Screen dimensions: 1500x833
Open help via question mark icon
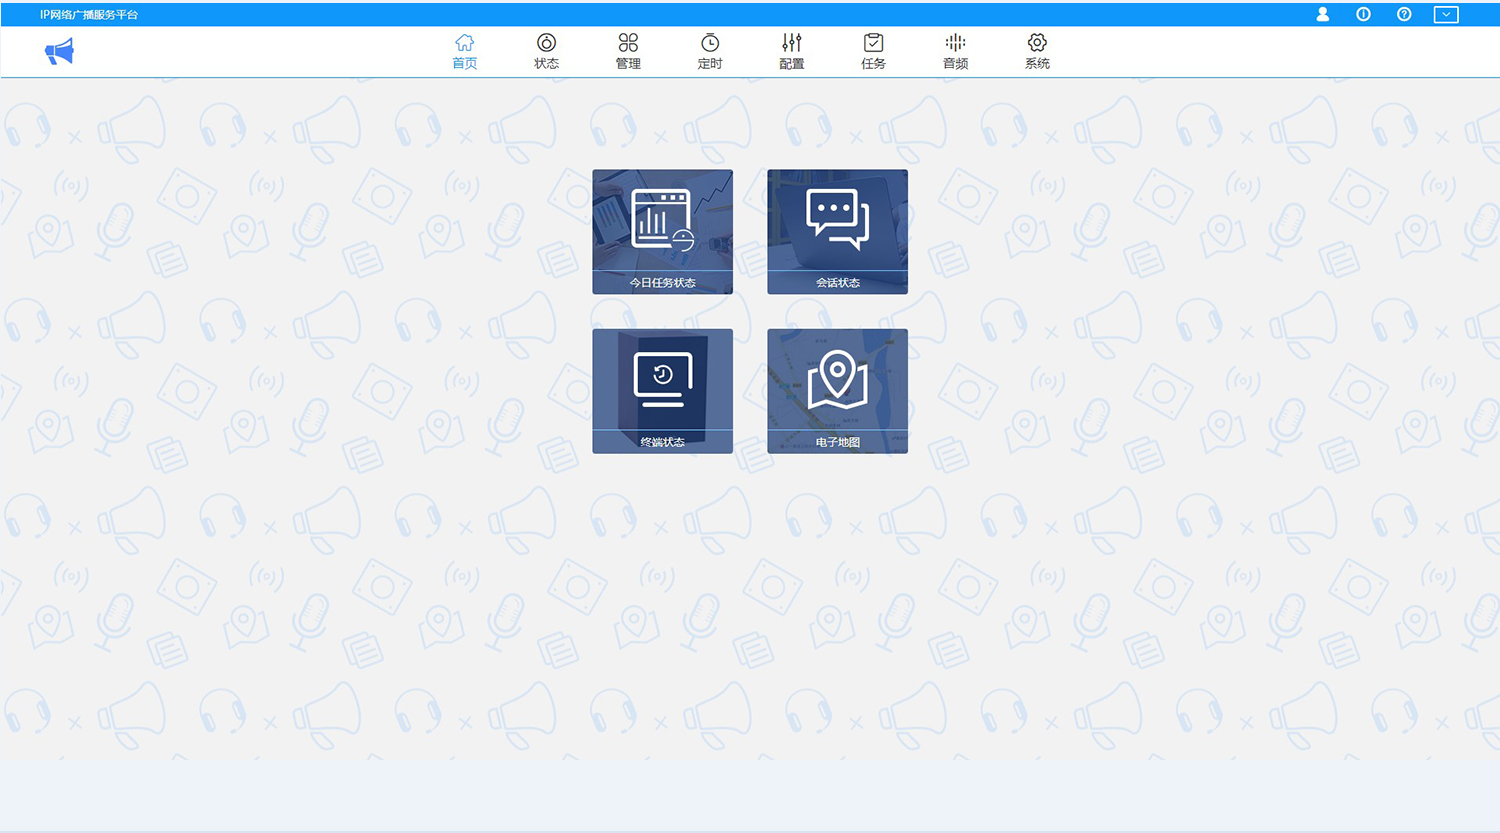(x=1404, y=14)
